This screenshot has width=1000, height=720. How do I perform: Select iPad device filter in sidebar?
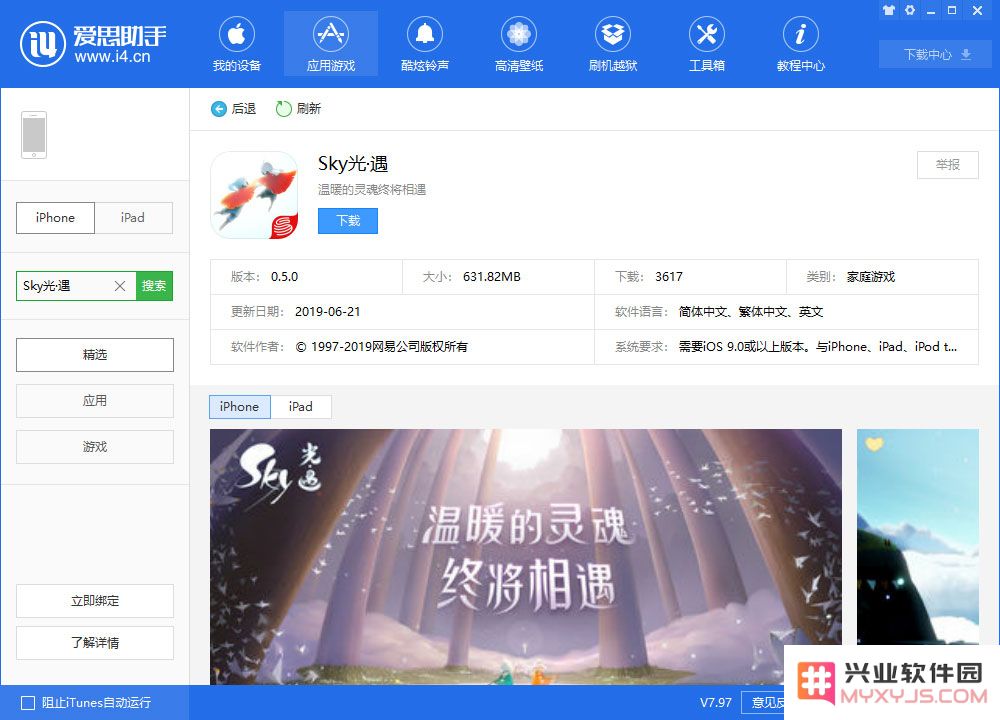tap(133, 217)
